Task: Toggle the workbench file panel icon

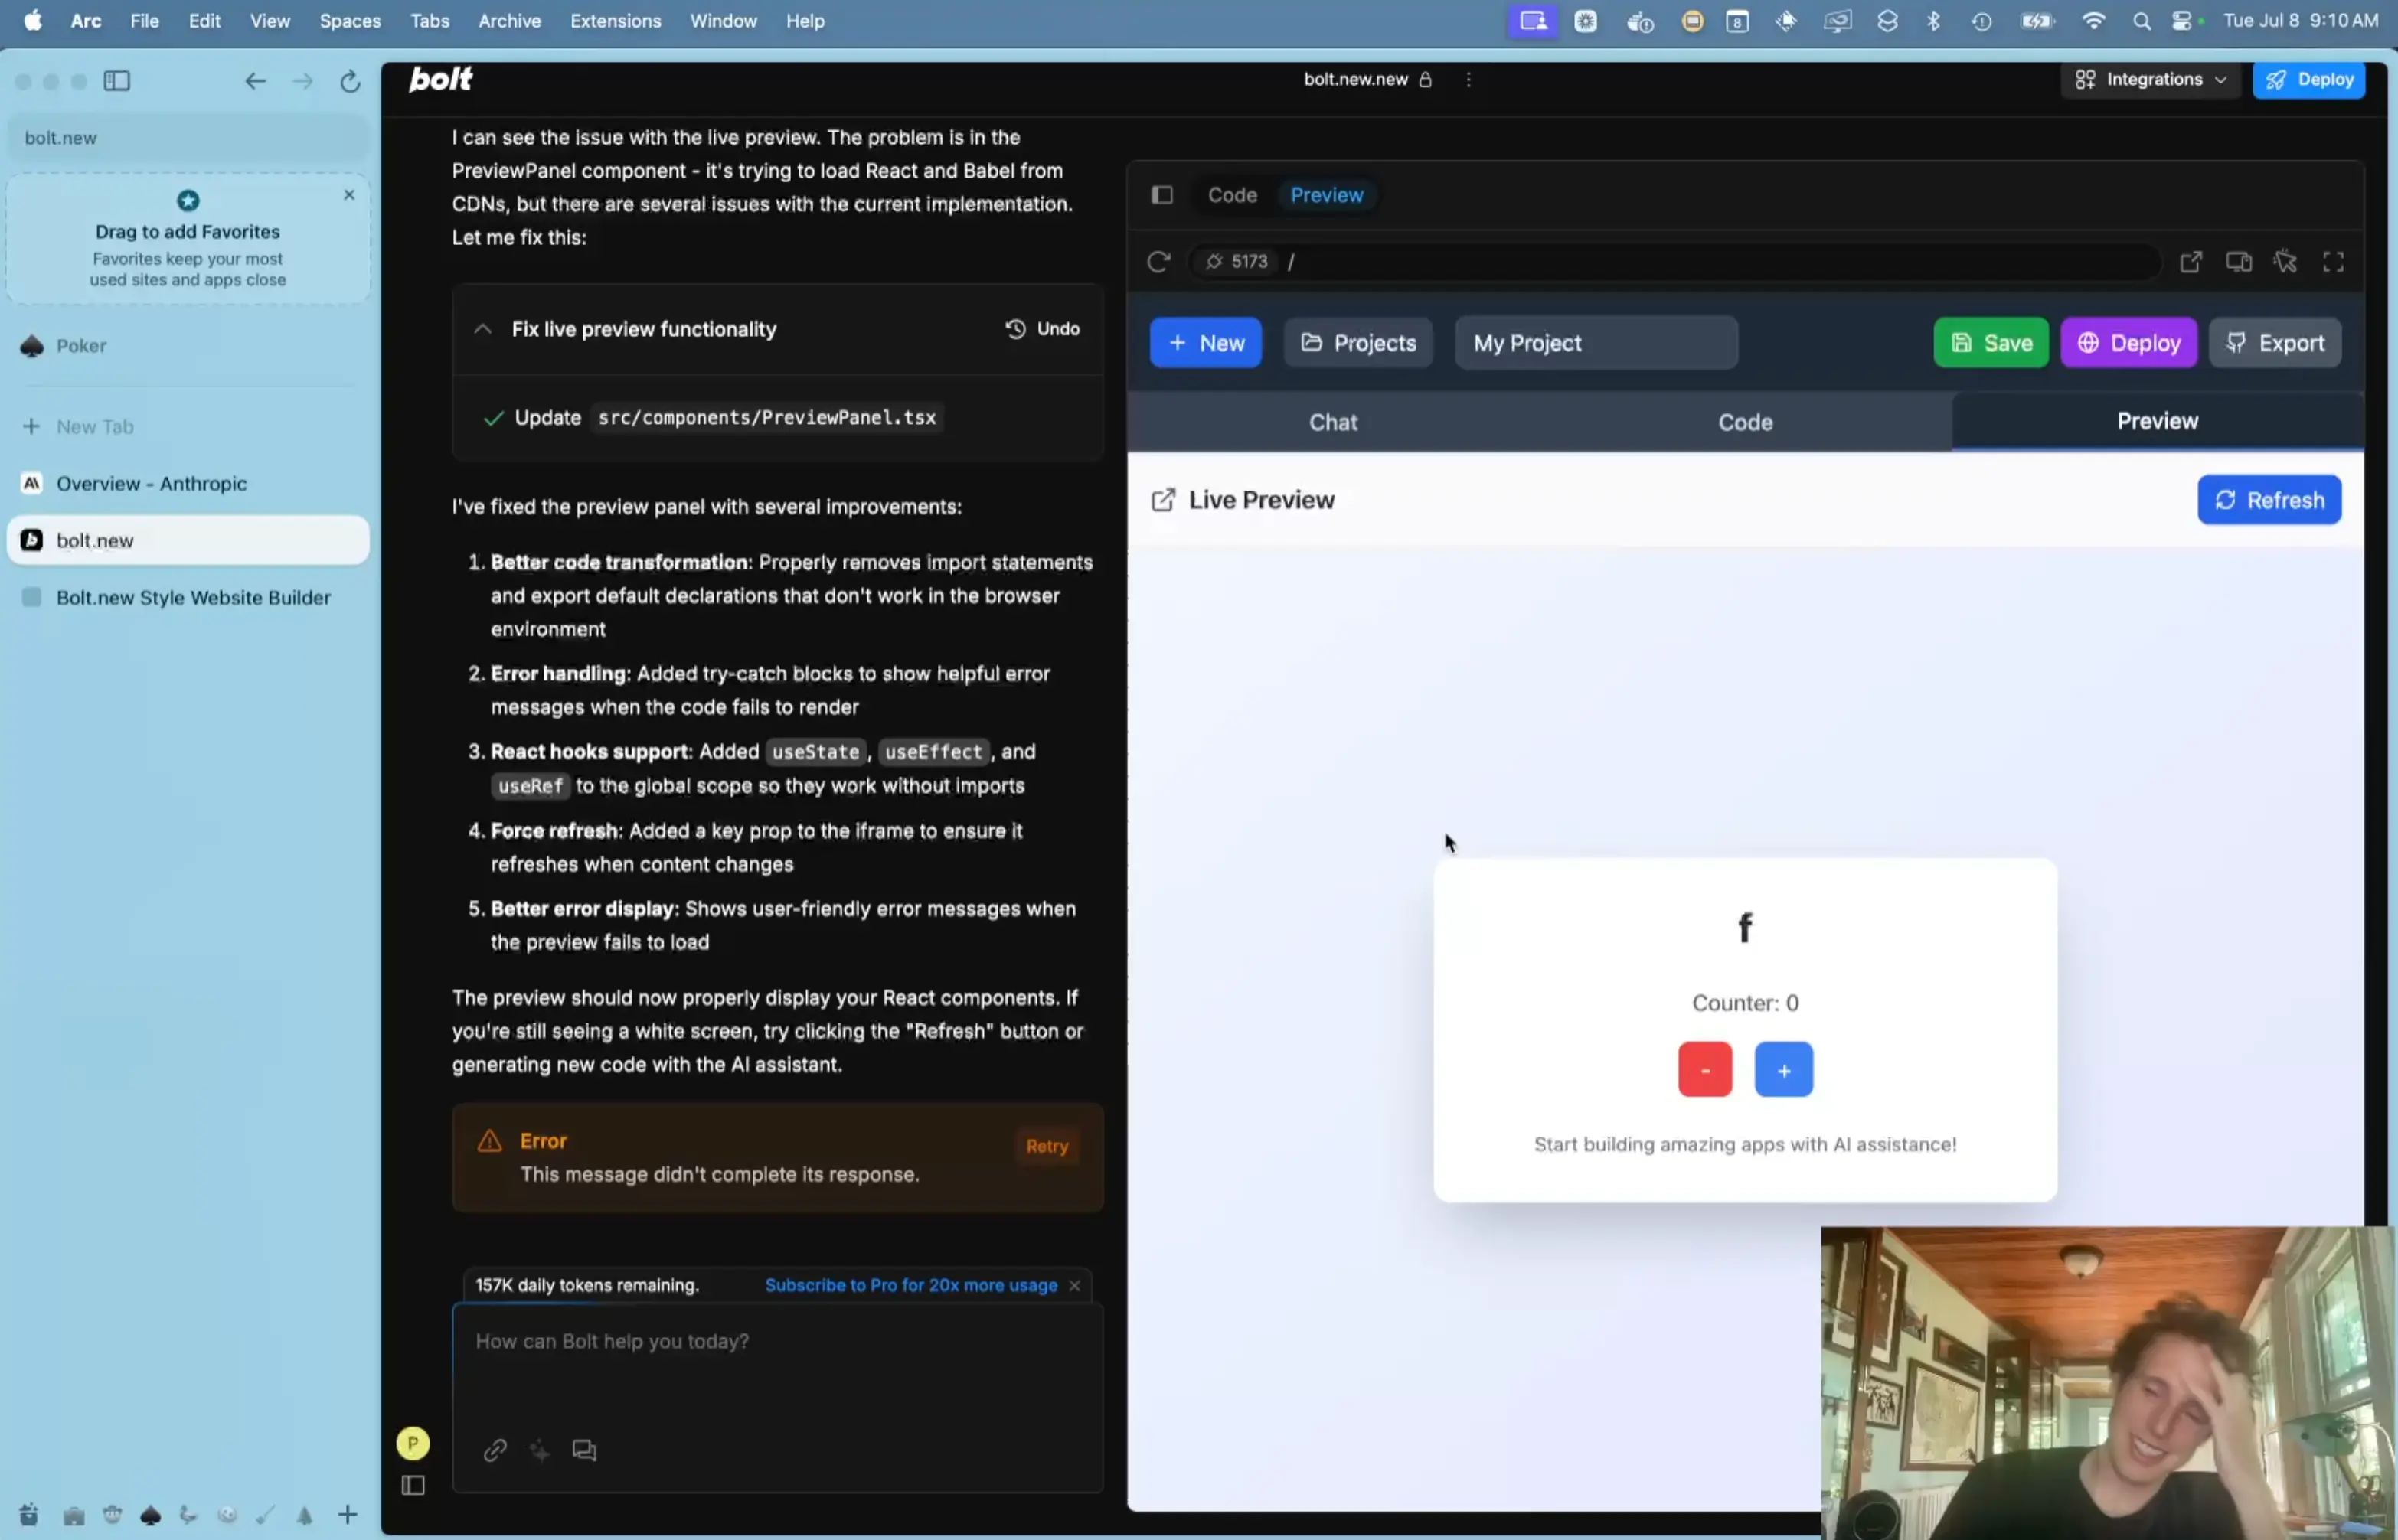Action: [x=1162, y=195]
